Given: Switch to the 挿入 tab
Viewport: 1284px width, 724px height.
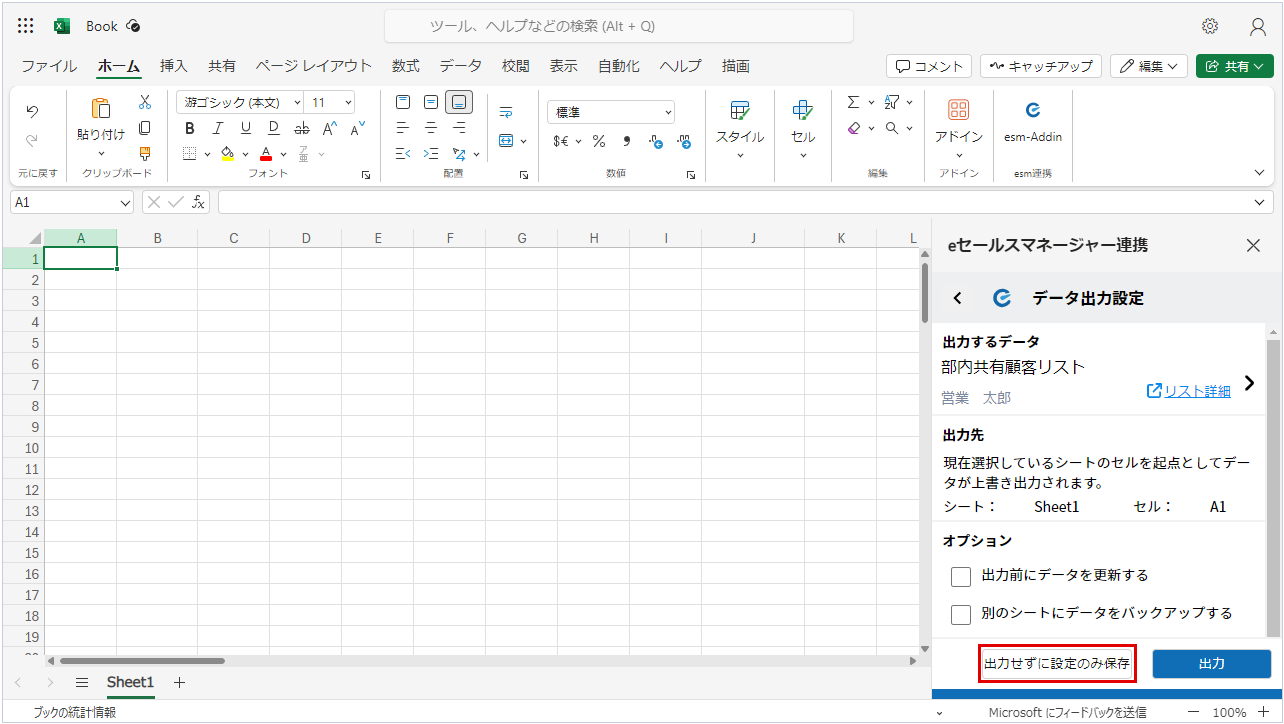Looking at the screenshot, I should [174, 66].
